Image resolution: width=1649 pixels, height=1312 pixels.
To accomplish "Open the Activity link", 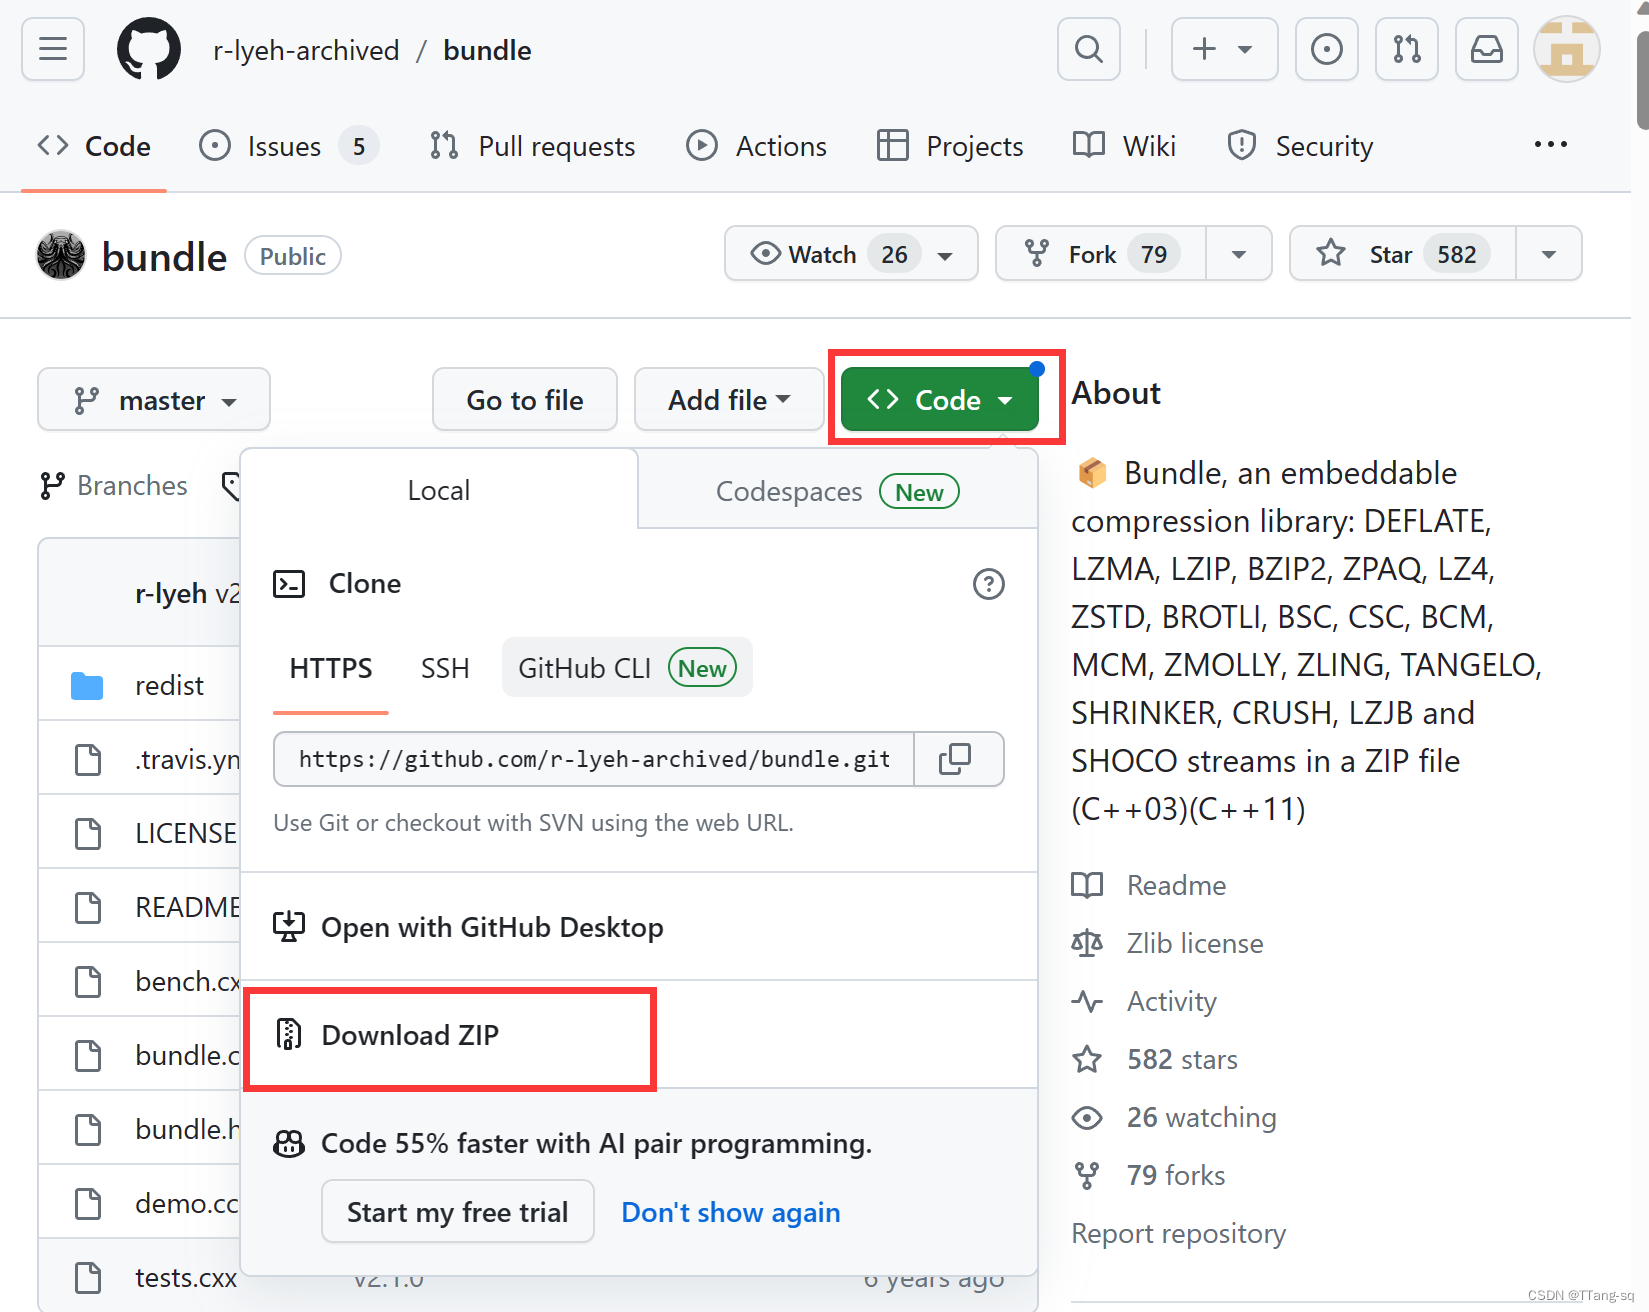I will pos(1144,1001).
